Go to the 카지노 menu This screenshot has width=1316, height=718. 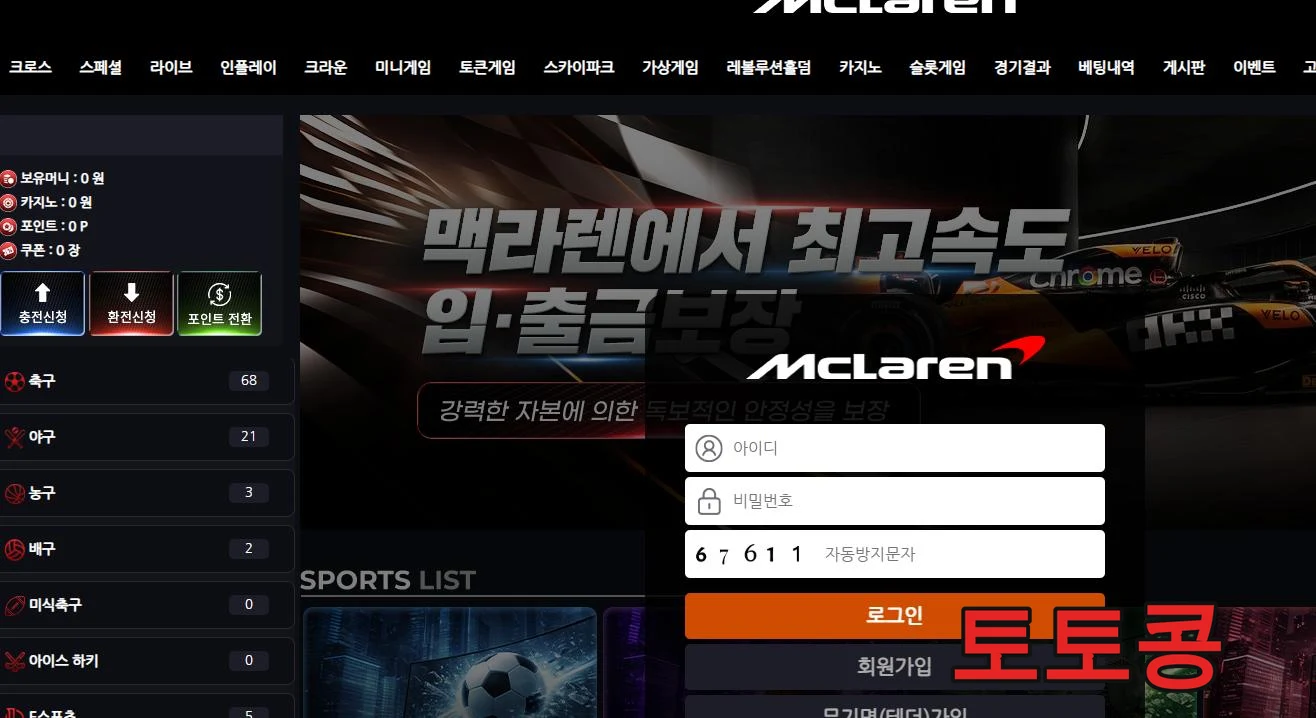[860, 68]
